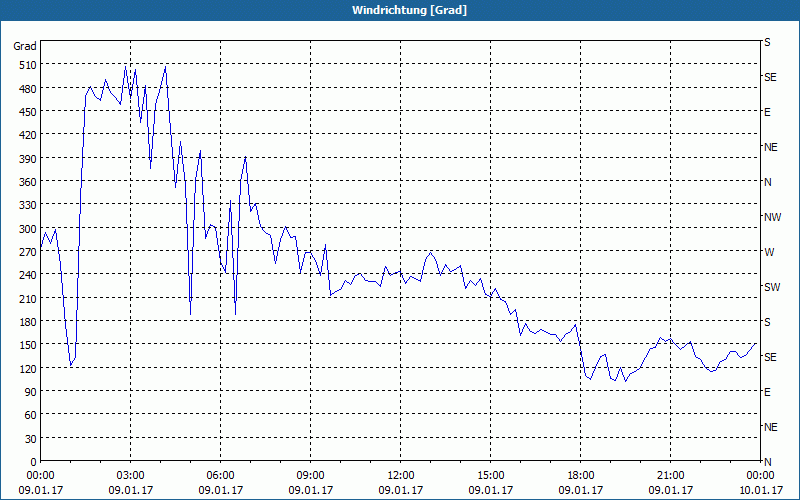Image resolution: width=800 pixels, height=500 pixels.
Task: Click the 270 axis label
Action: [x=28, y=252]
